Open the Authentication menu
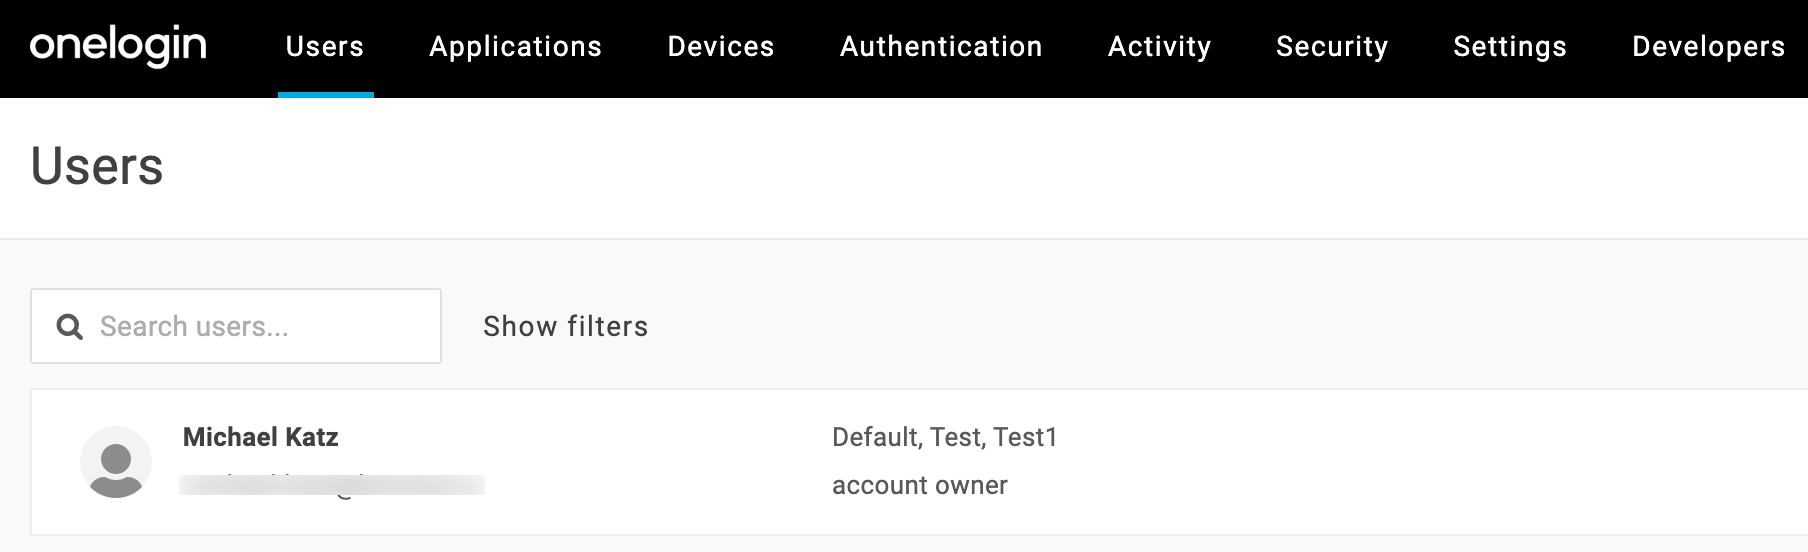 tap(941, 46)
